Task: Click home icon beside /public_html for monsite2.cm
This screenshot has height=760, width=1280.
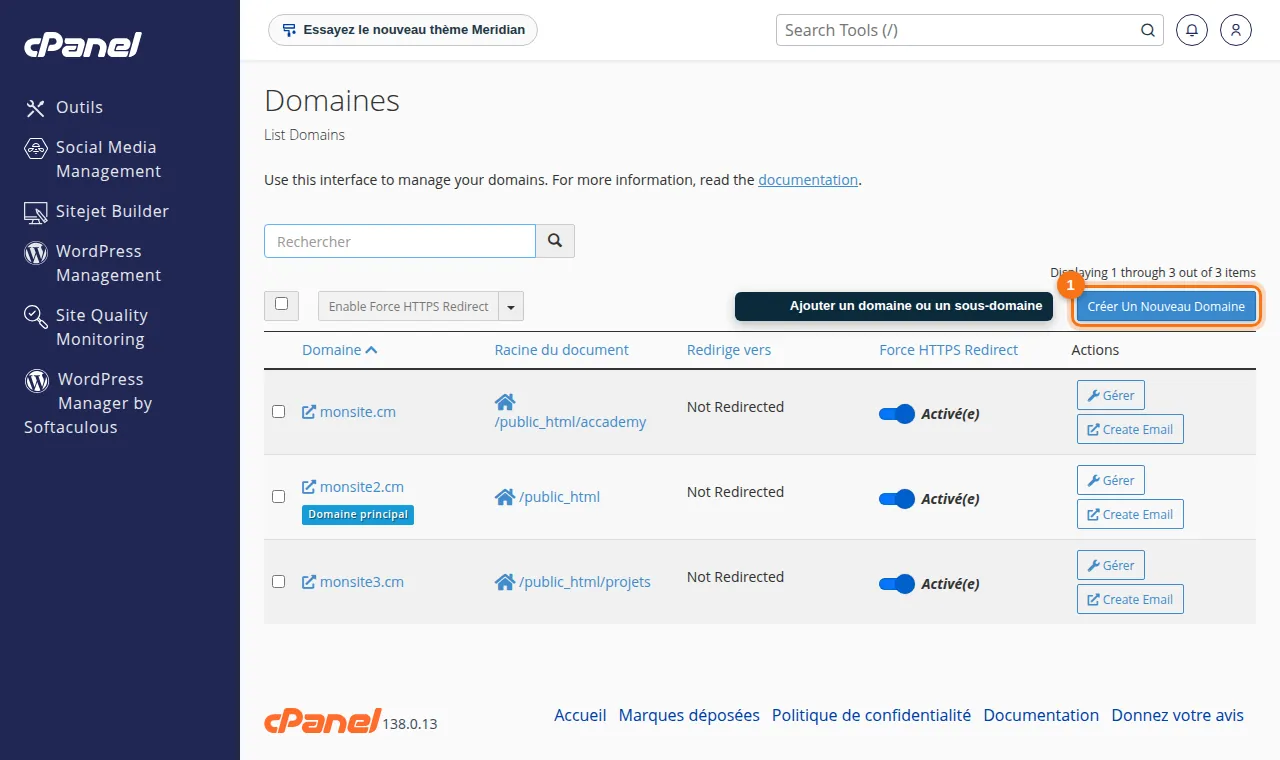Action: point(505,497)
